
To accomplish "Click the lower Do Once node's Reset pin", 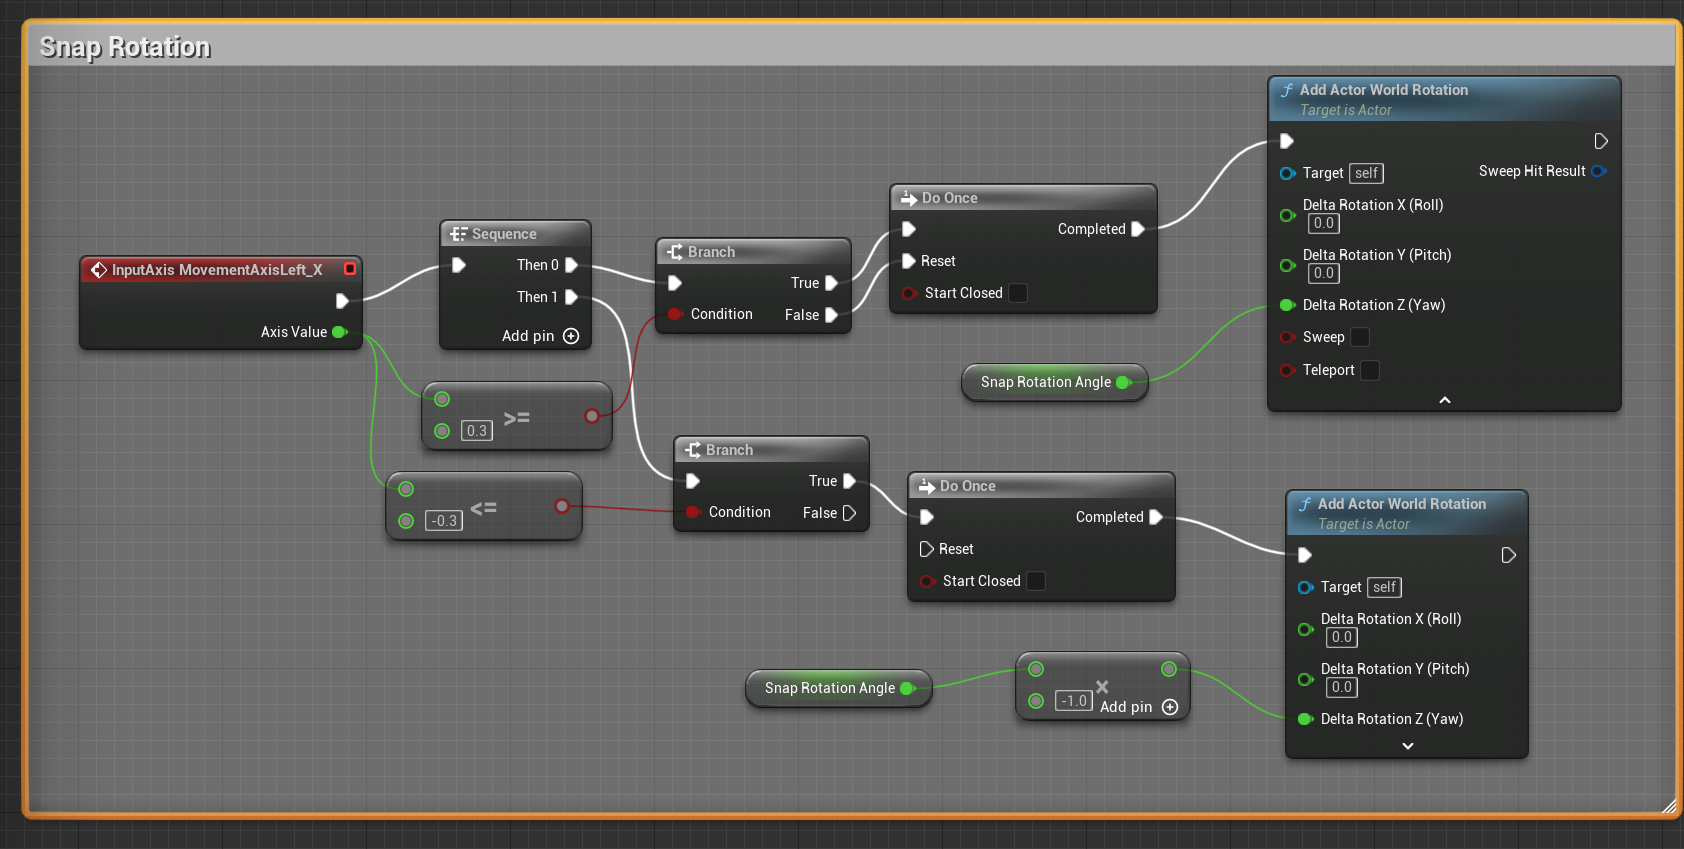I will point(927,549).
